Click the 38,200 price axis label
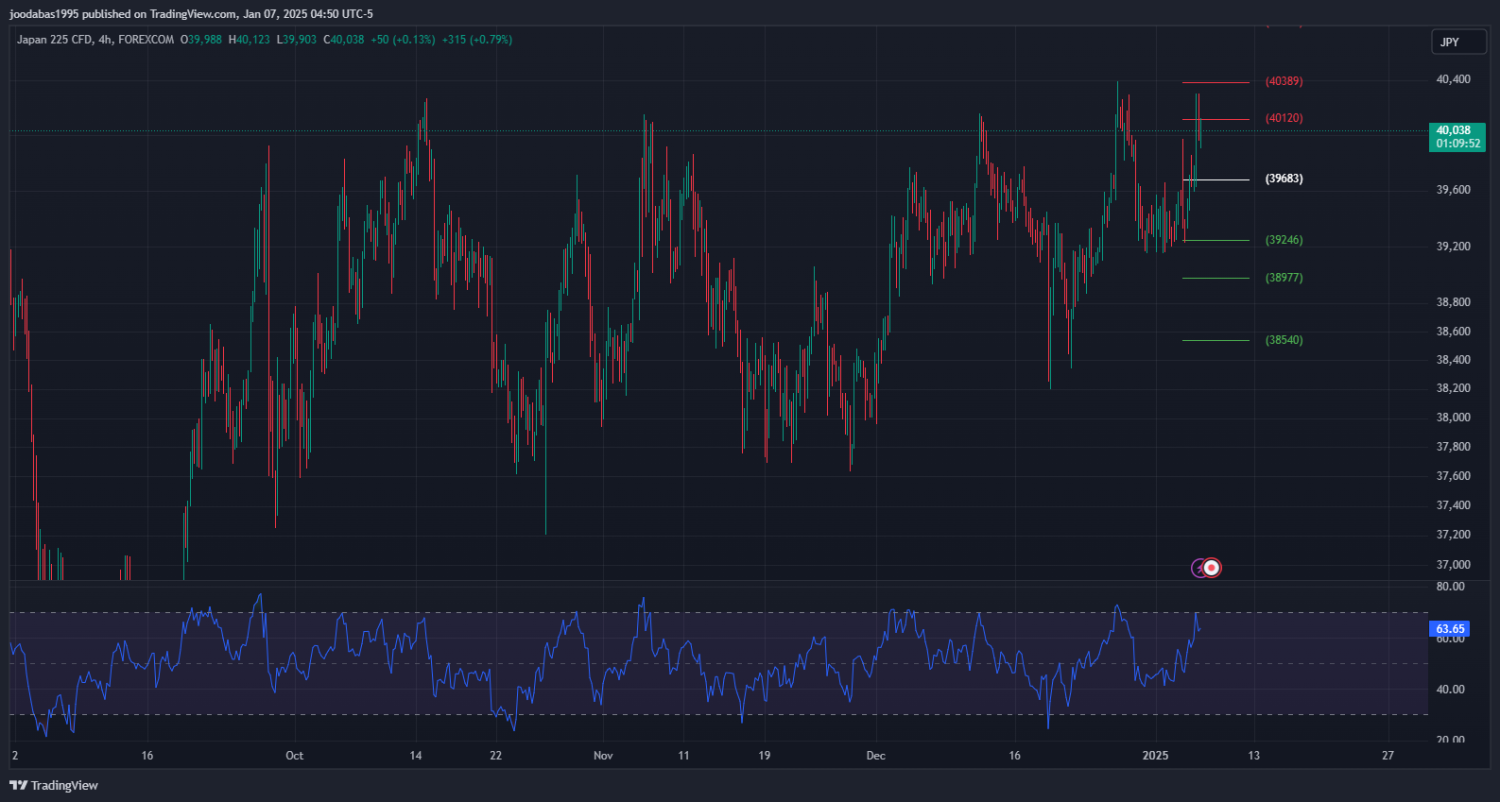The width and height of the screenshot is (1500, 802). tap(1453, 388)
